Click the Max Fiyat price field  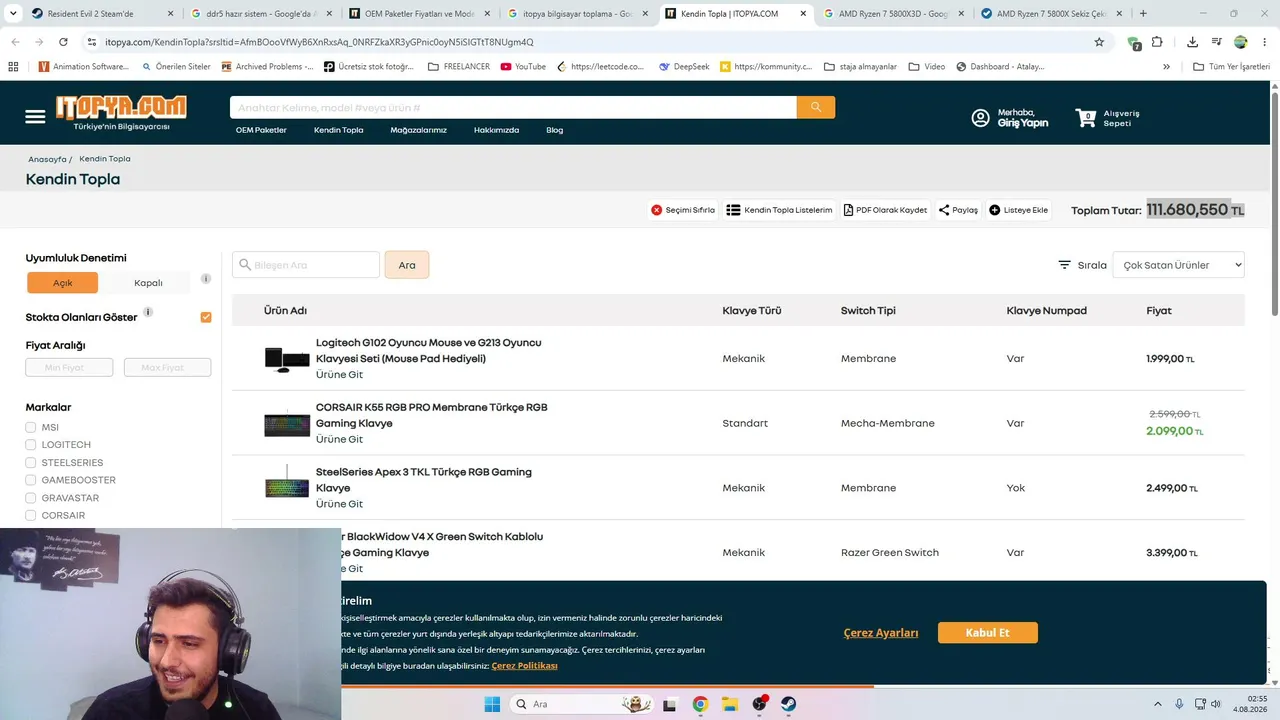pyautogui.click(x=167, y=367)
